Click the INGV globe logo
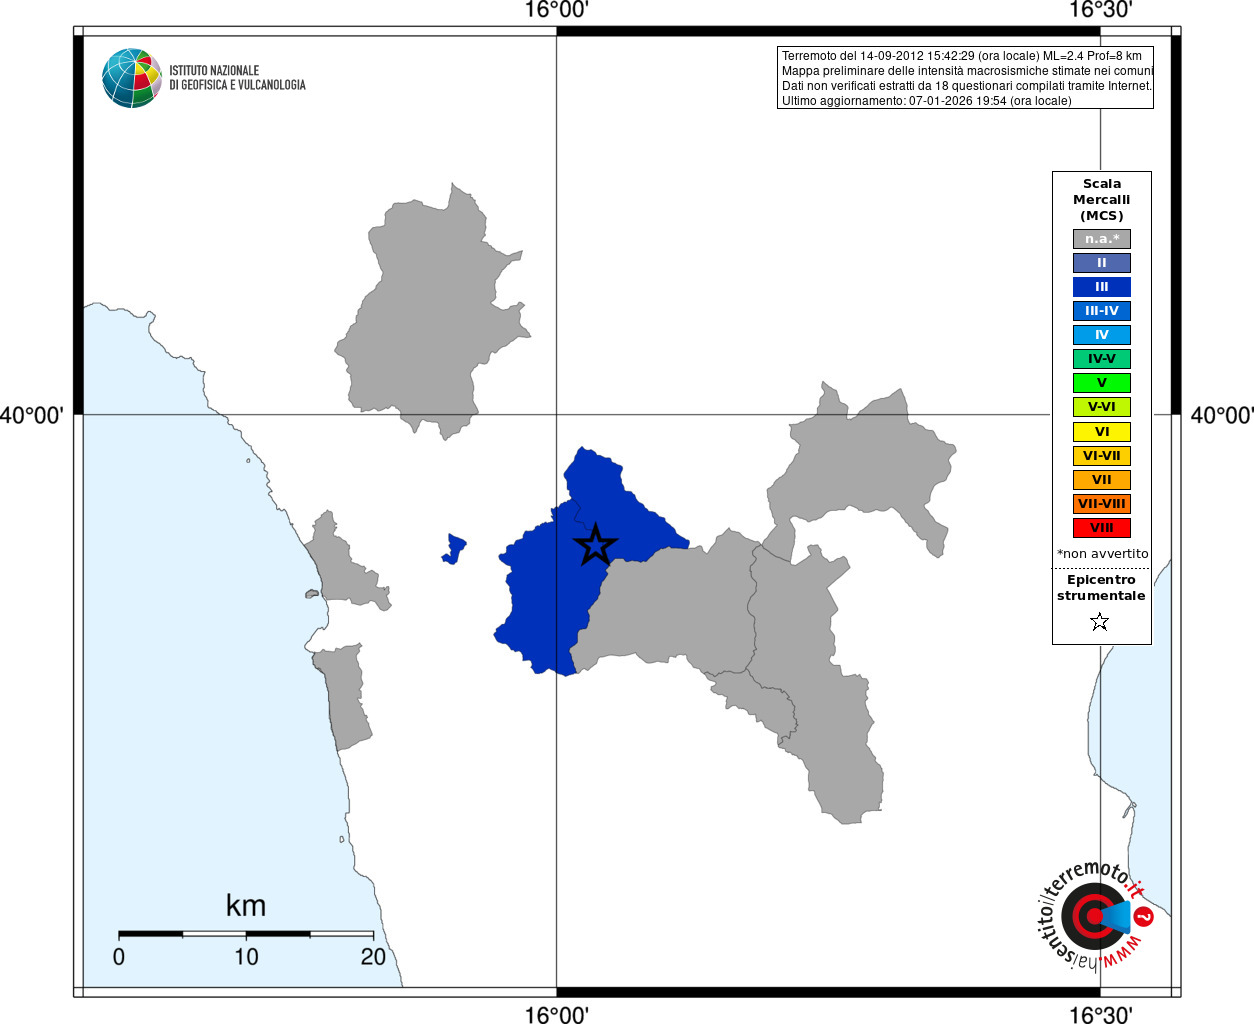The image size is (1254, 1024). coord(132,78)
